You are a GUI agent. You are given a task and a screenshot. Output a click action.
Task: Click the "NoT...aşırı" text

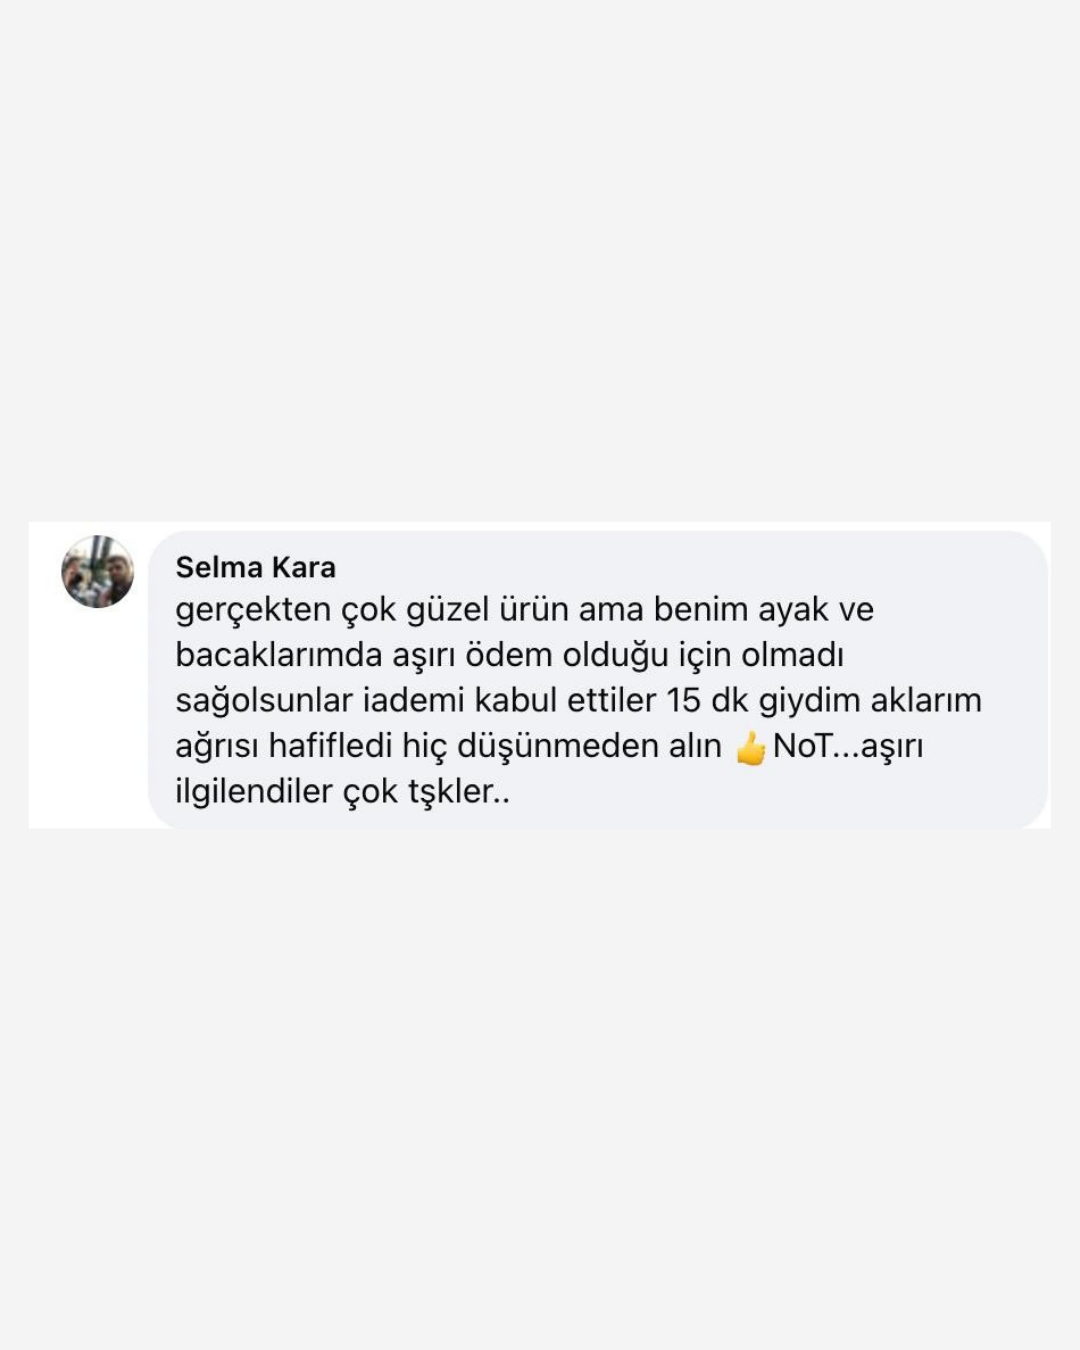848,747
